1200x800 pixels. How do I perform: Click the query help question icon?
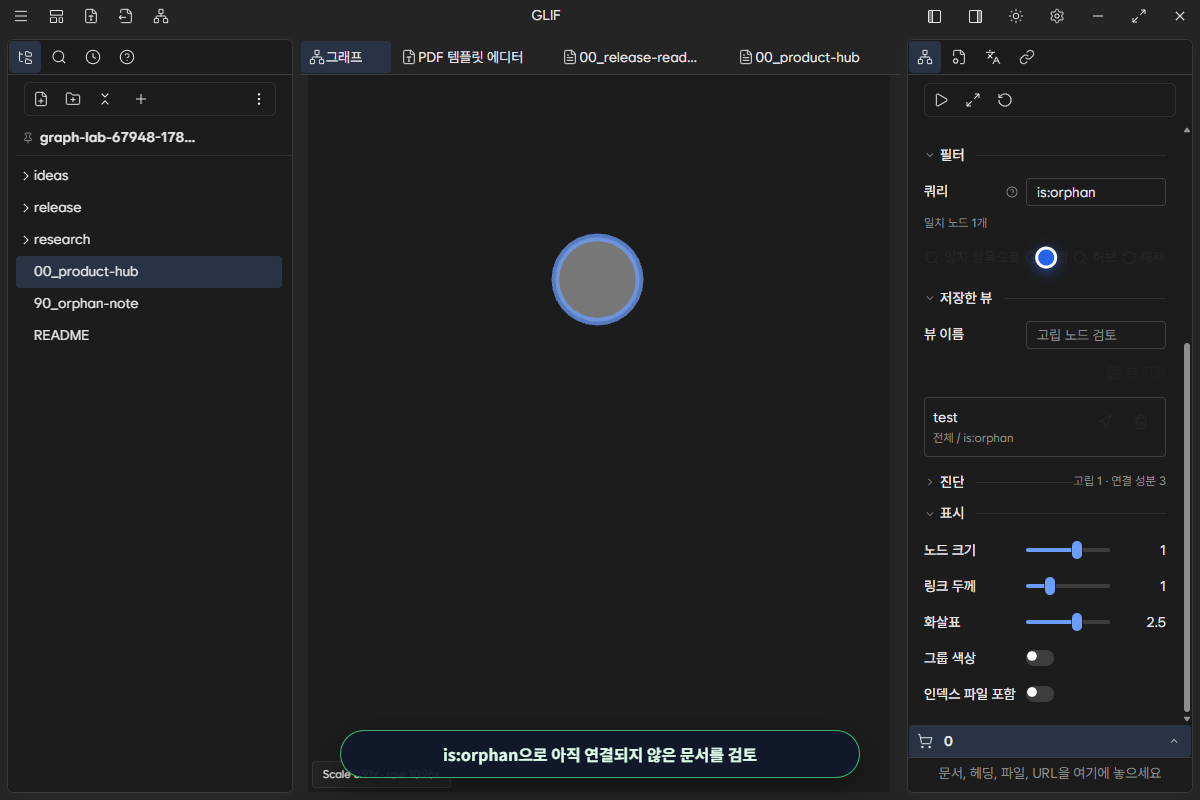pos(1011,192)
